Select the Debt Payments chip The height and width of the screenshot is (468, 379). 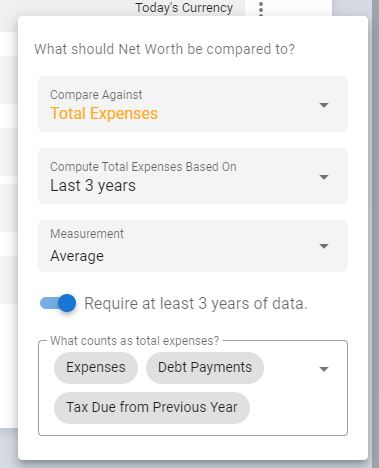point(205,367)
